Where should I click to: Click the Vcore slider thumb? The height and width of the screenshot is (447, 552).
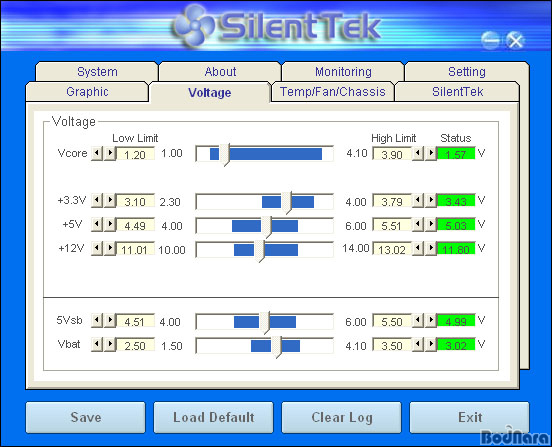pyautogui.click(x=225, y=155)
